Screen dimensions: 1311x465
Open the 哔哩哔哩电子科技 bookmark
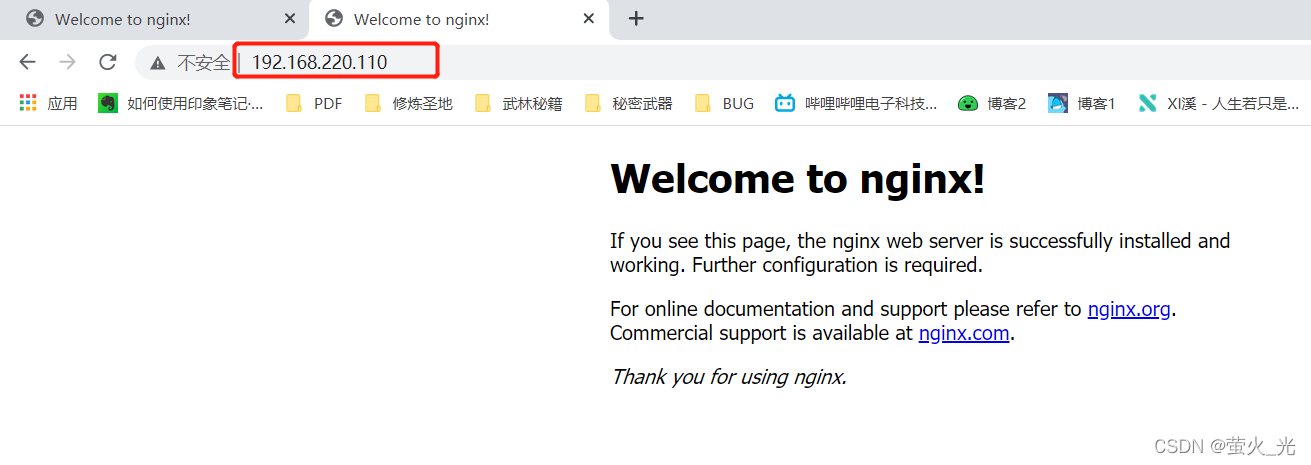point(857,102)
